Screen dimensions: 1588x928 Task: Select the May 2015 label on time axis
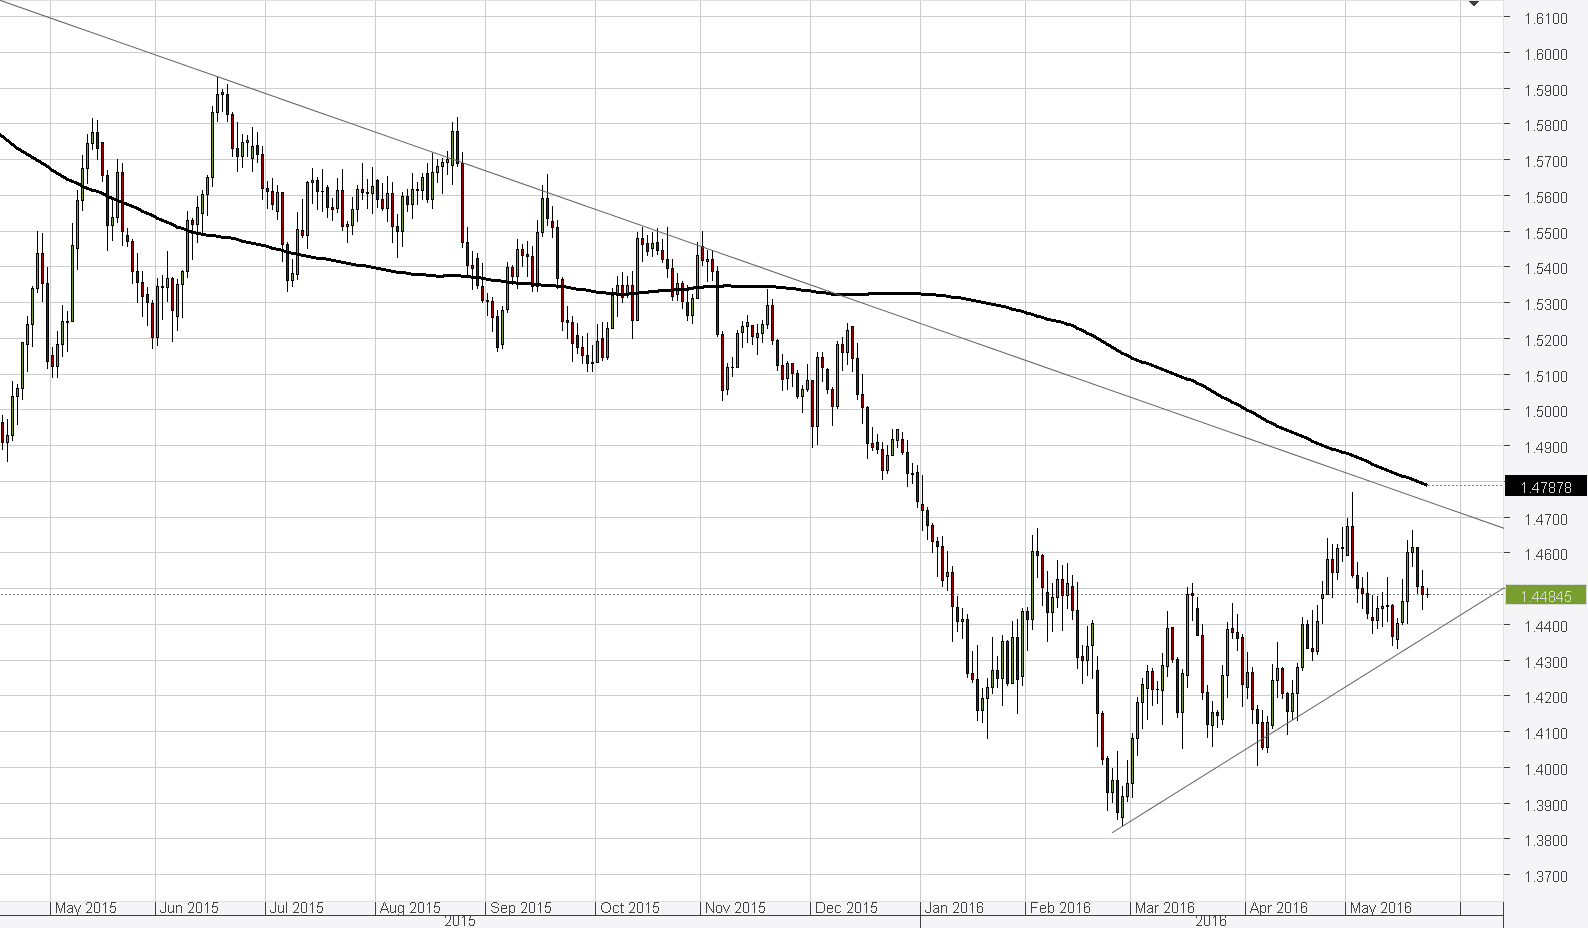coord(85,908)
